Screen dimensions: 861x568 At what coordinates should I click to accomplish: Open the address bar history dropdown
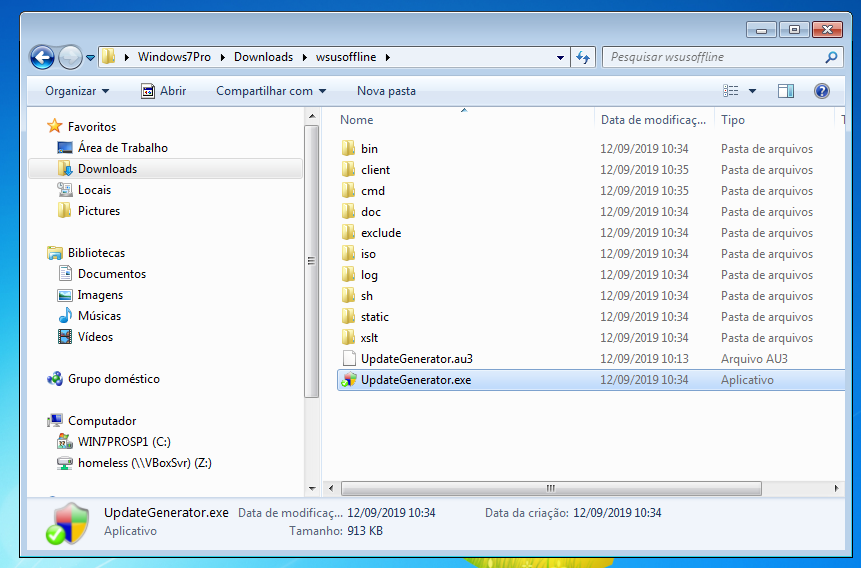(560, 57)
